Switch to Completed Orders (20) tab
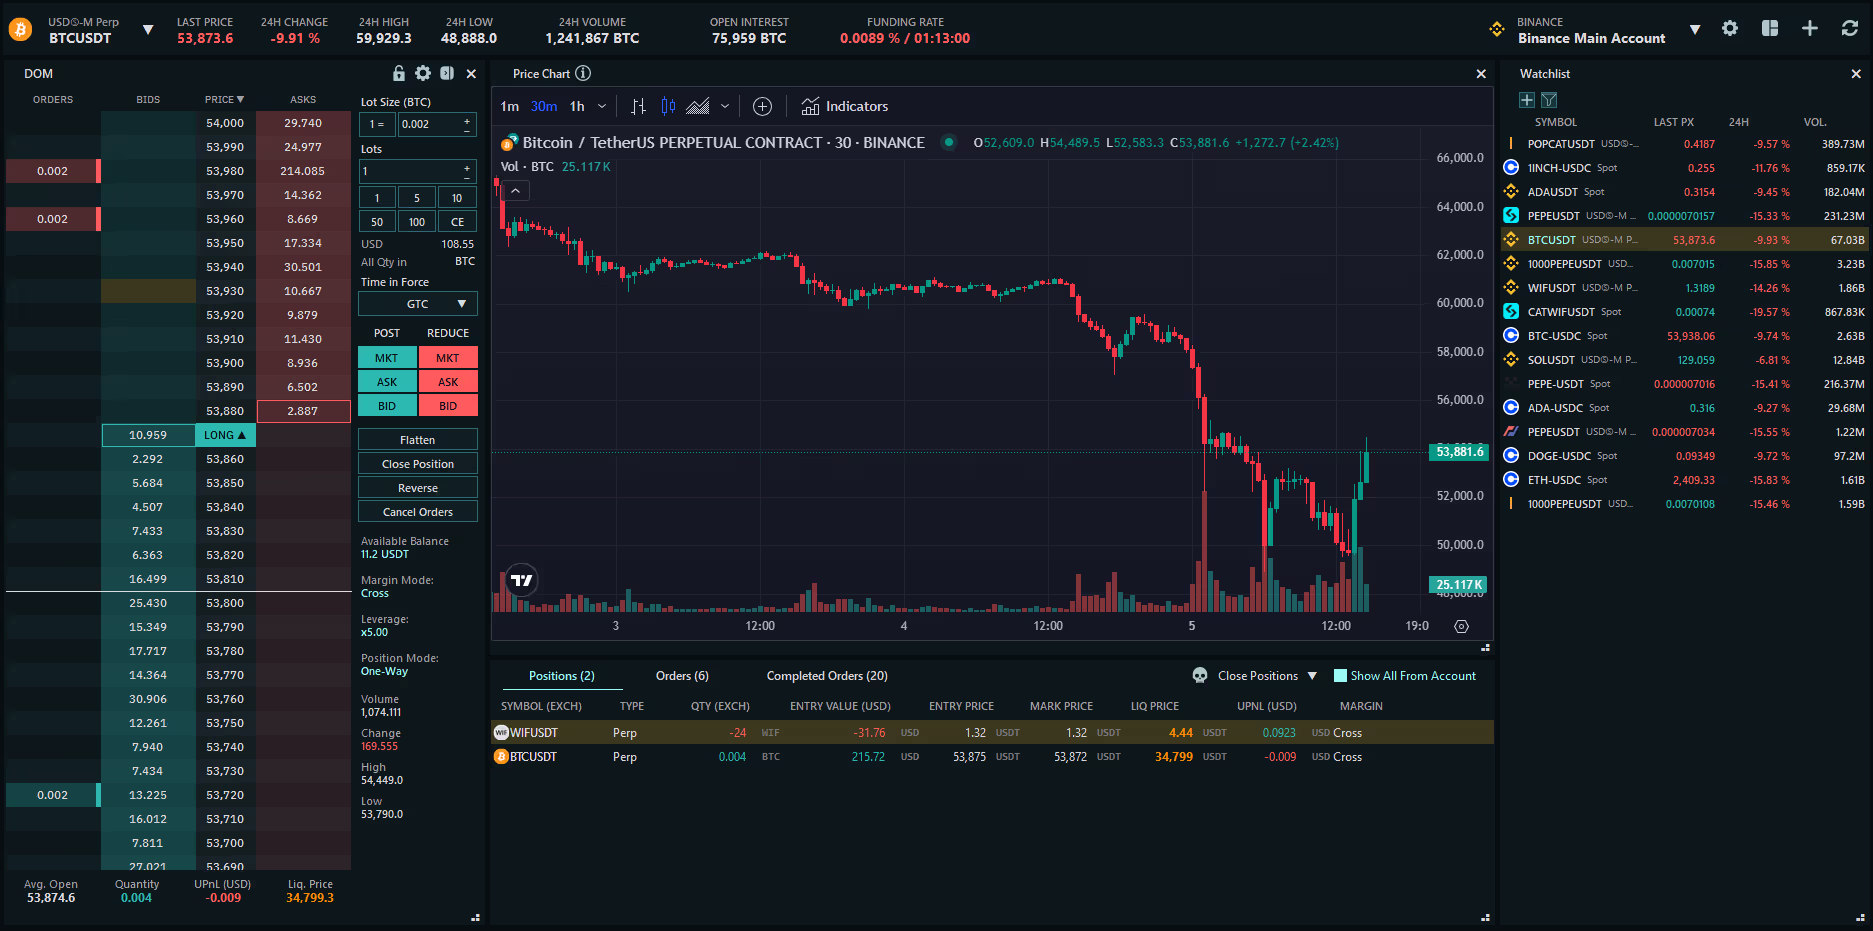This screenshot has height=931, width=1873. (827, 676)
